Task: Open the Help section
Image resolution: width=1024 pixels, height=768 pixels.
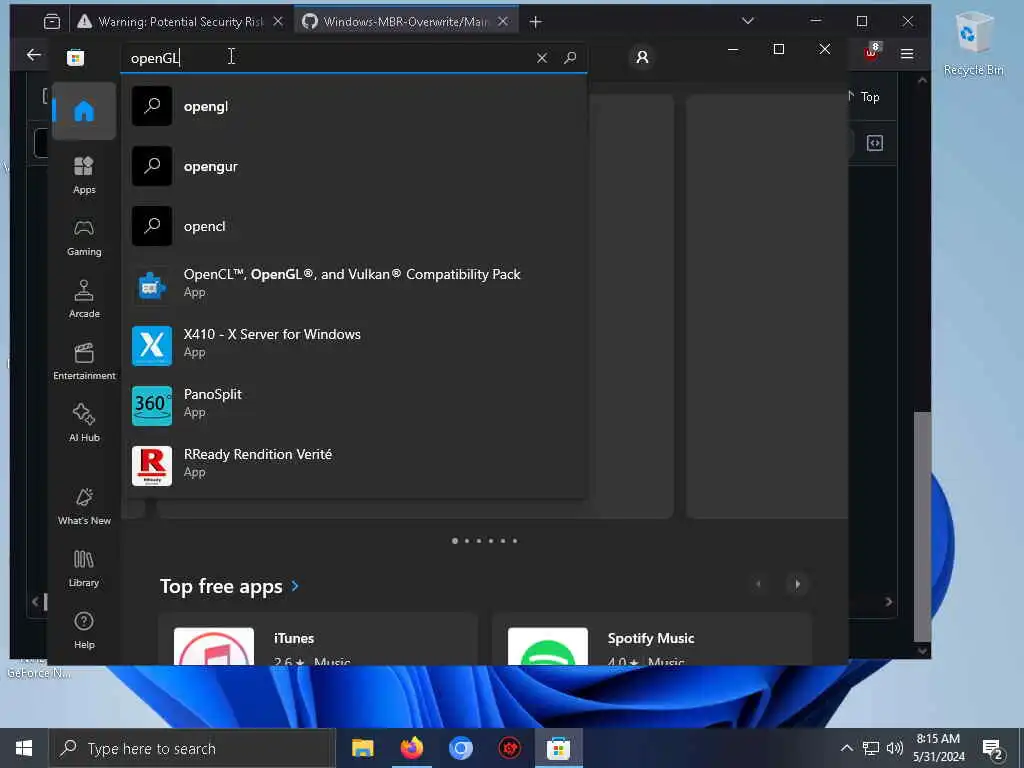Action: 84,630
